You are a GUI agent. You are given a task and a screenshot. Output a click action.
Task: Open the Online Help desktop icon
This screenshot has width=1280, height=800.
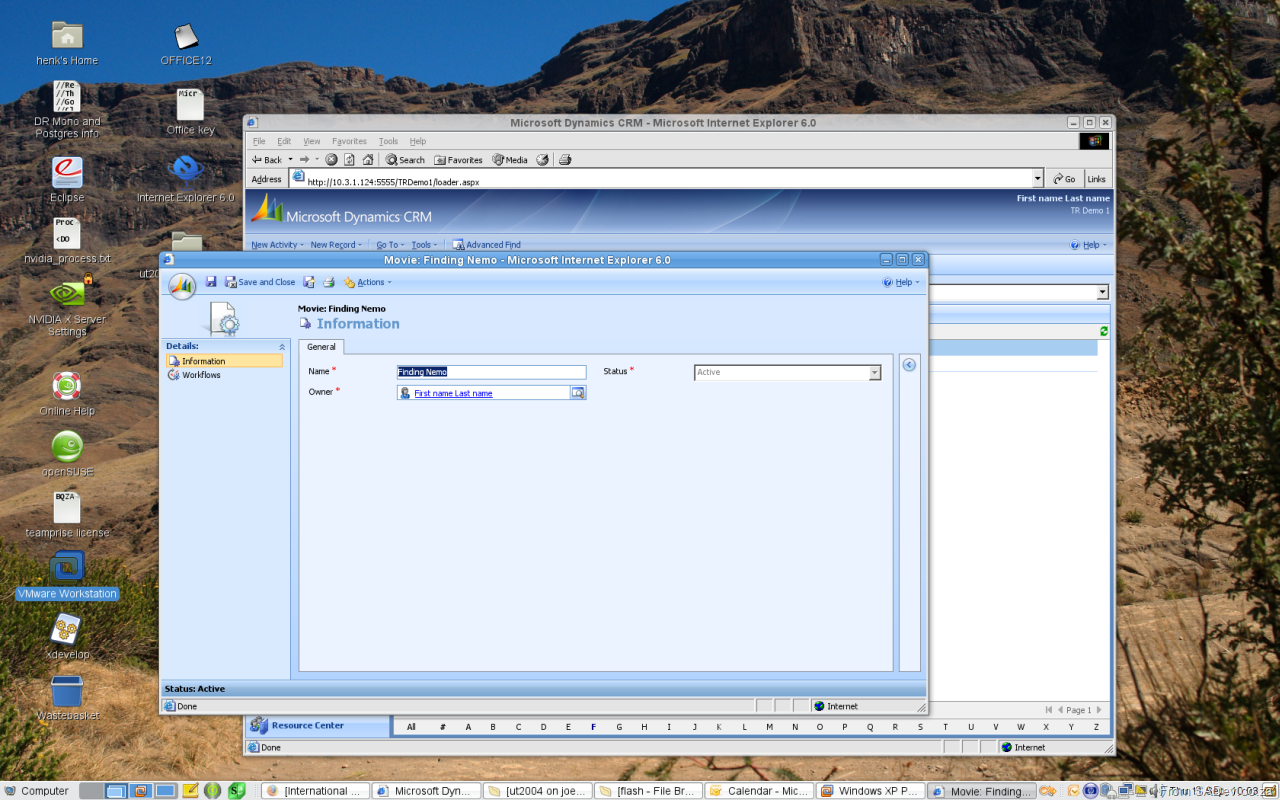[67, 392]
